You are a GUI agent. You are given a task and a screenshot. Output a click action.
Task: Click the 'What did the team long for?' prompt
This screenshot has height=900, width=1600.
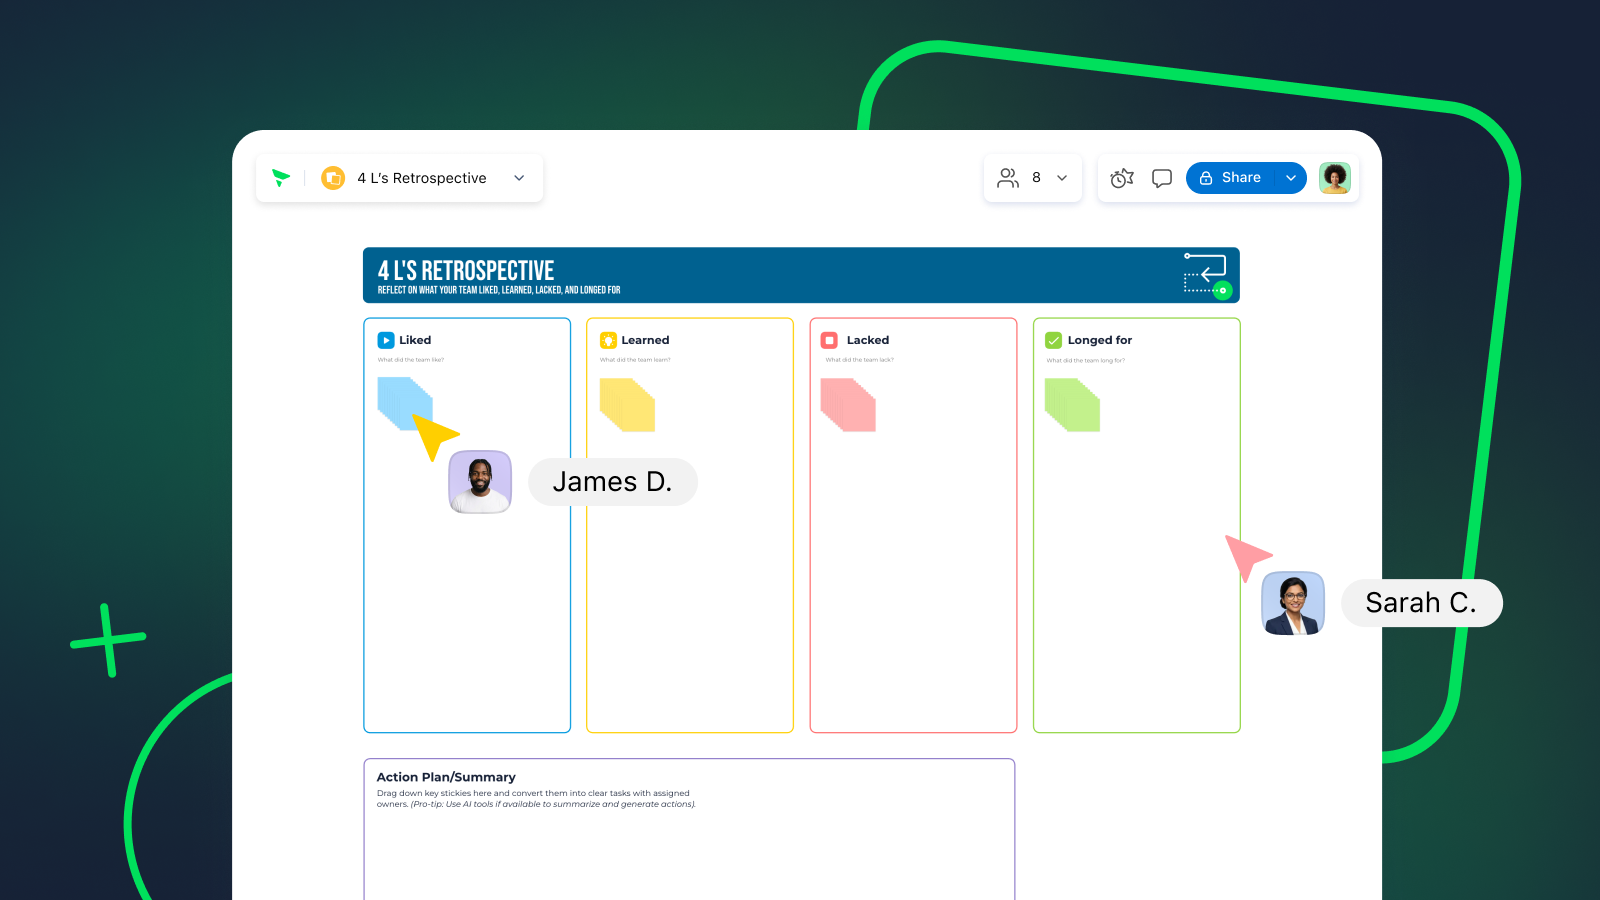pyautogui.click(x=1086, y=360)
